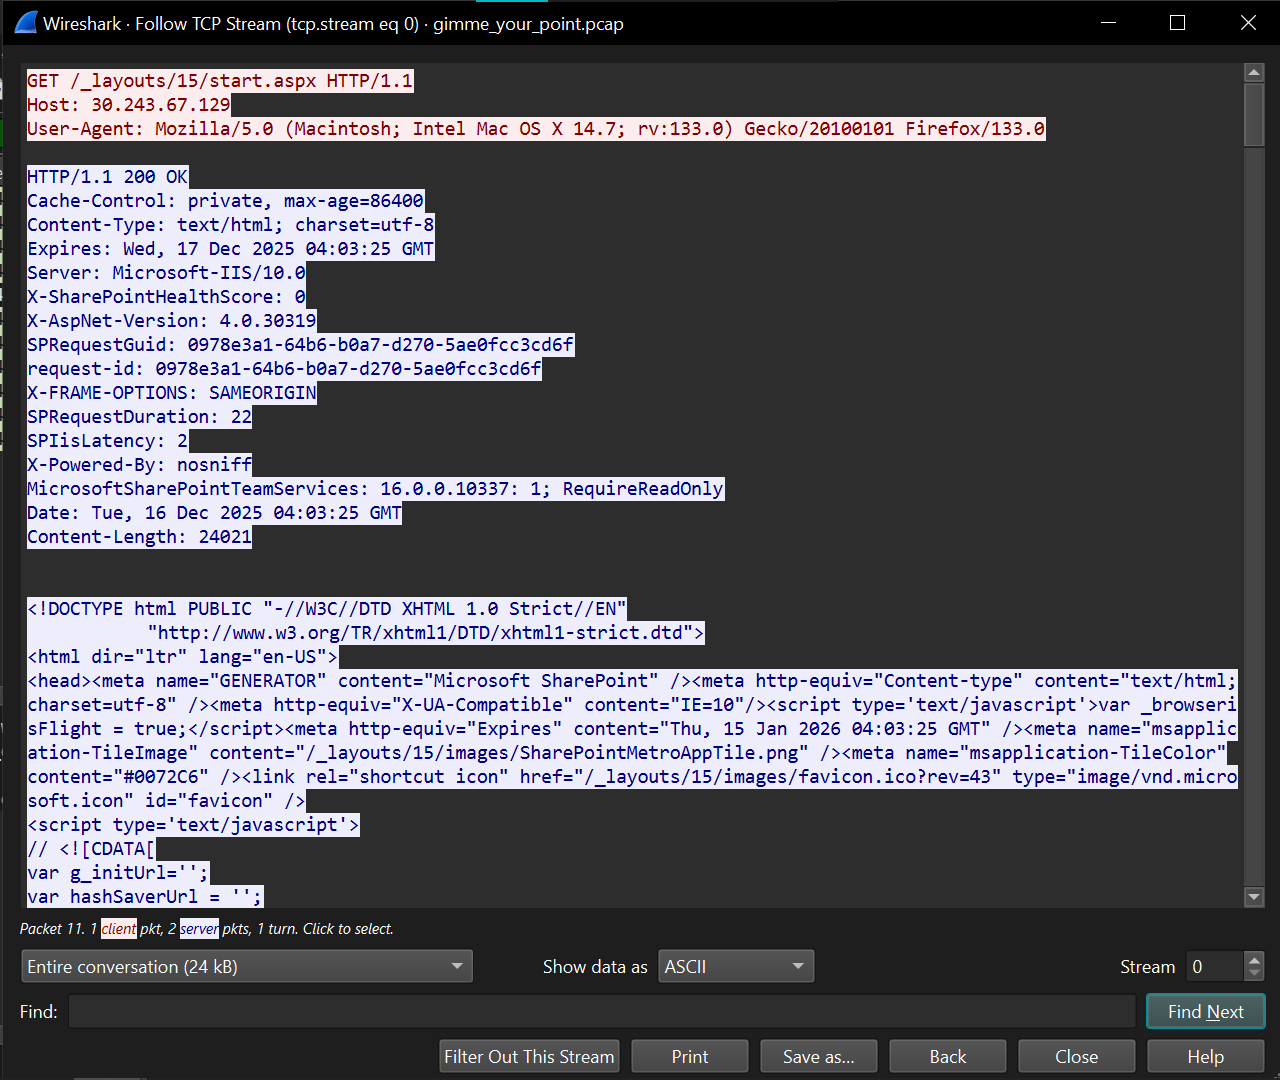Click the Host: 30.243.67.129 line
The image size is (1280, 1080).
coord(128,105)
